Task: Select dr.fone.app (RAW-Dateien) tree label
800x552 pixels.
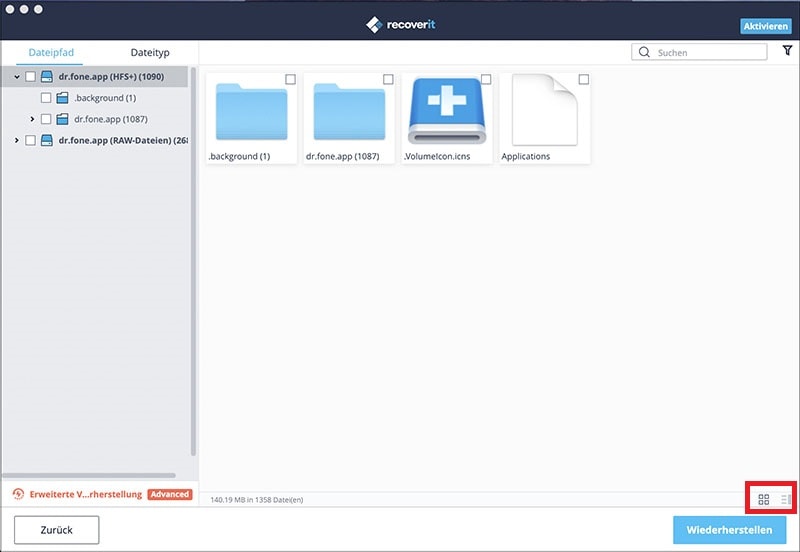Action: (x=123, y=140)
